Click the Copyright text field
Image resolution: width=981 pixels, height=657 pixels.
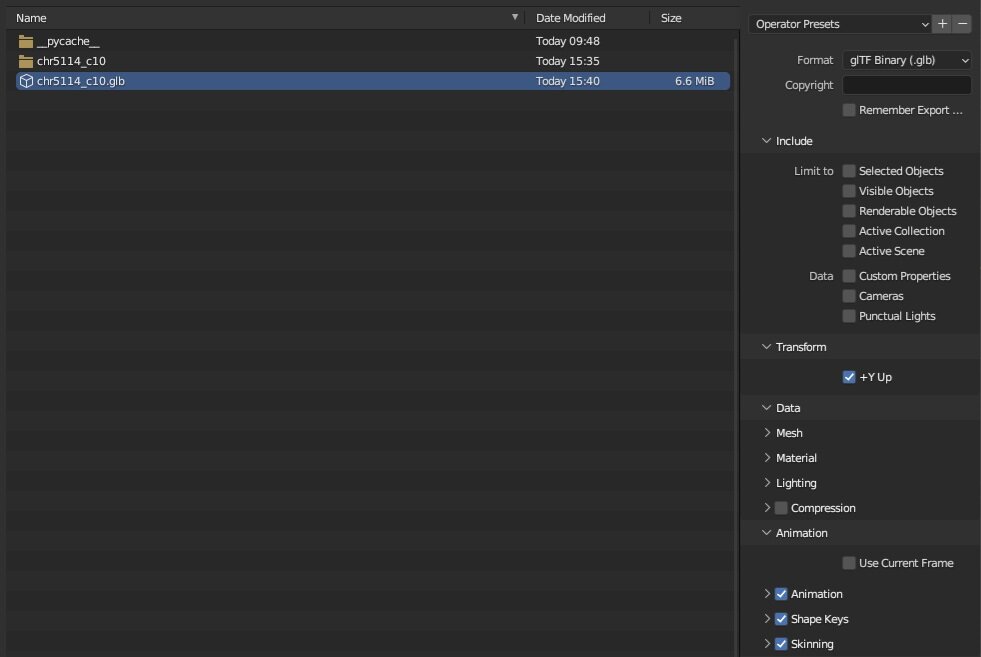pyautogui.click(x=906, y=85)
